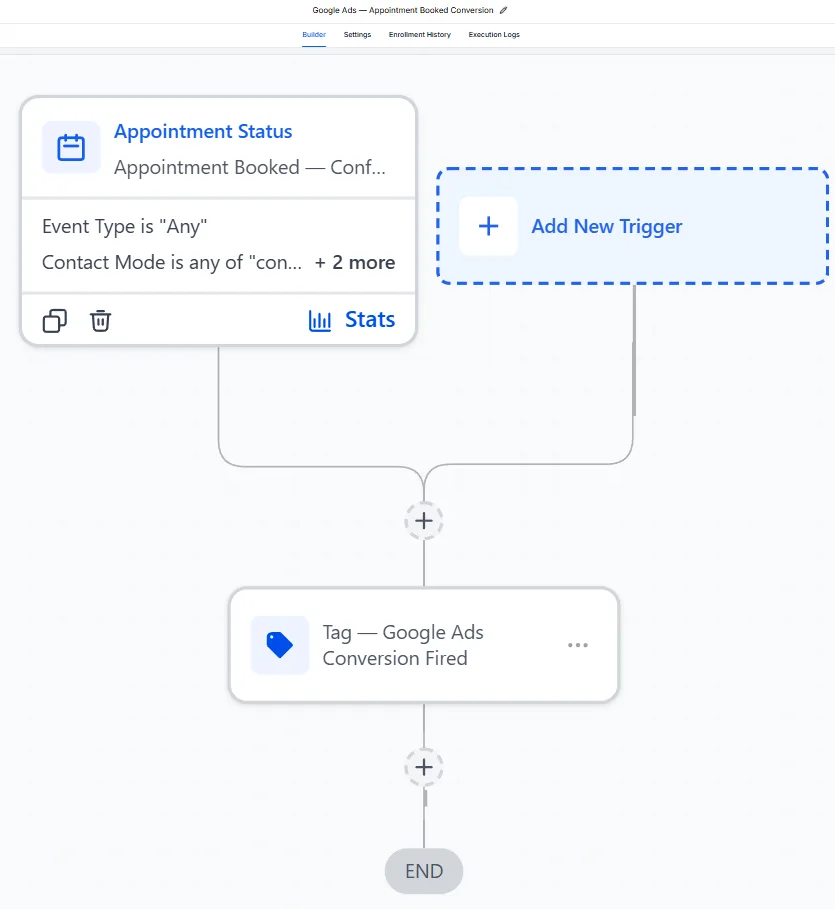The height and width of the screenshot is (909, 835).
Task: Open trigger Stats
Action: (370, 320)
